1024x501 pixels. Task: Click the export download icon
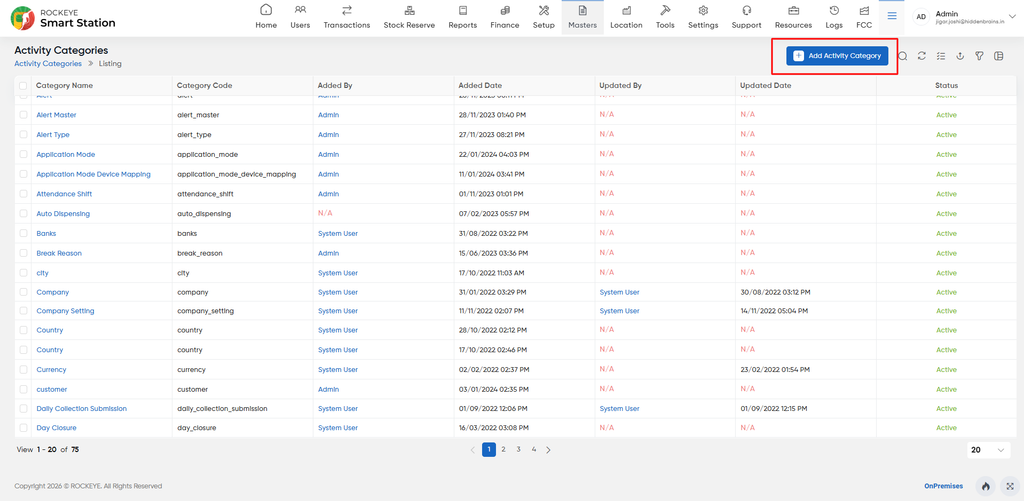[960, 56]
